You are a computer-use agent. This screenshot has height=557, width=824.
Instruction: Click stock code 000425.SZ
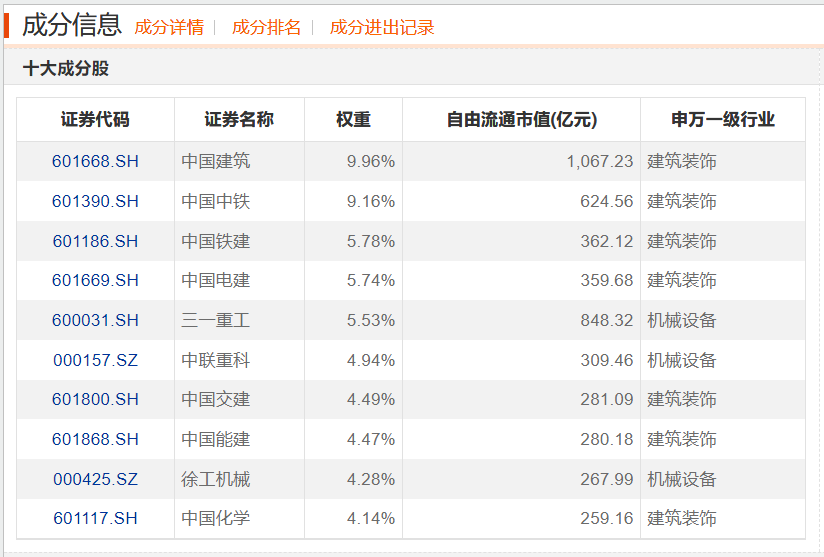point(95,479)
